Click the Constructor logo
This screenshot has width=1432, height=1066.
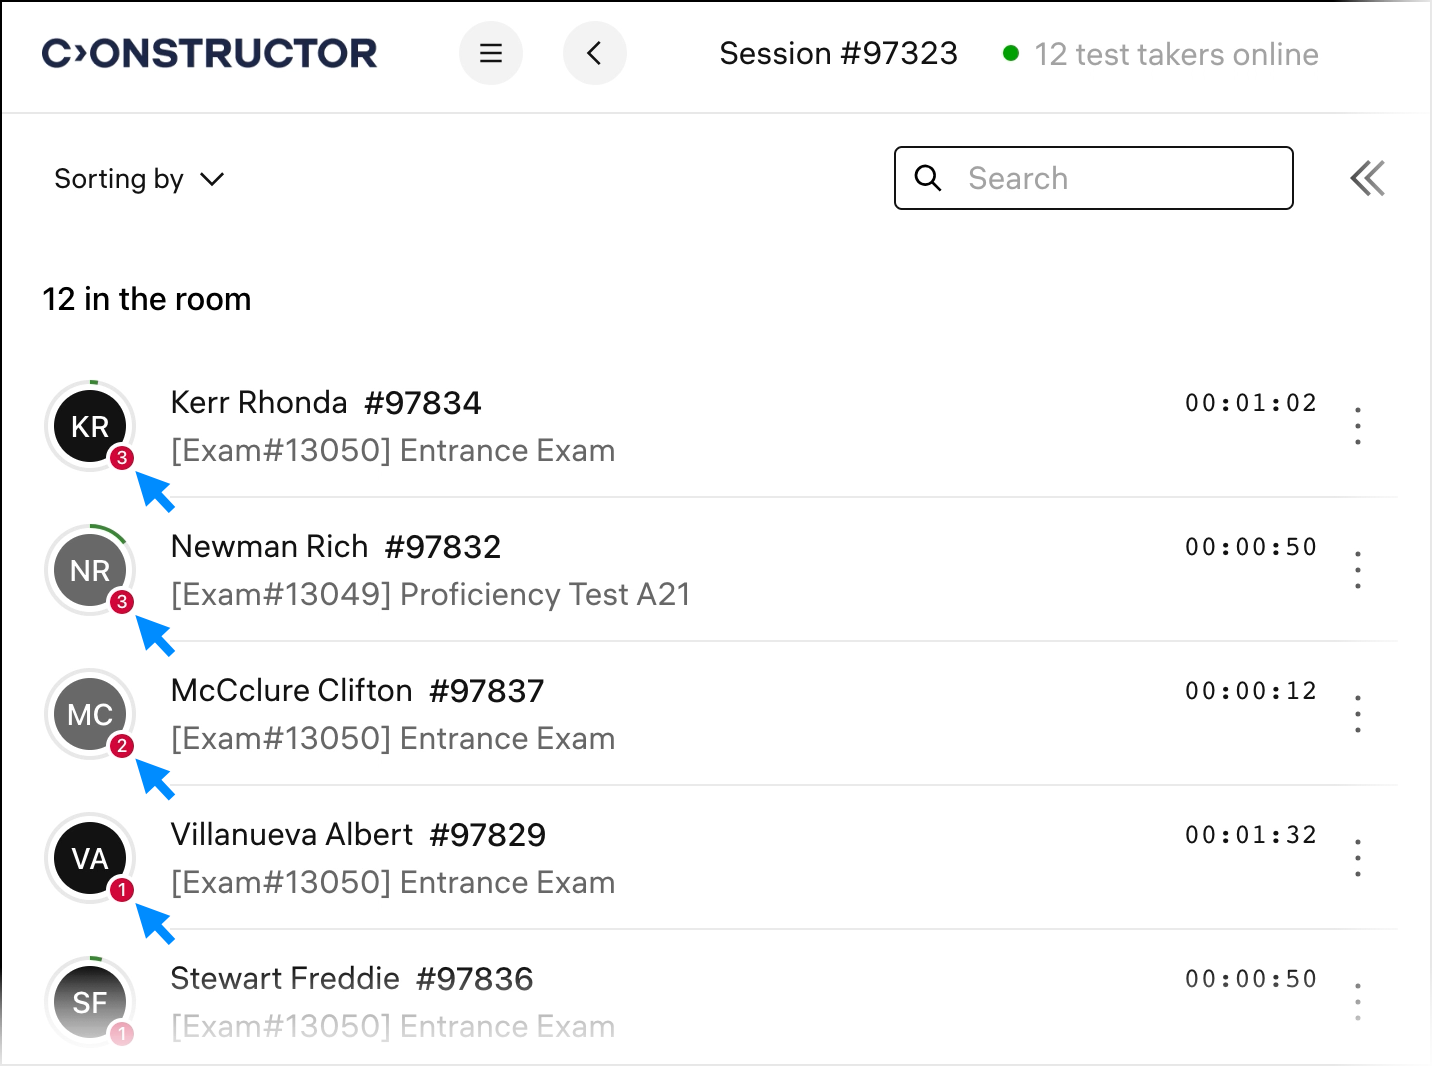coord(209,54)
